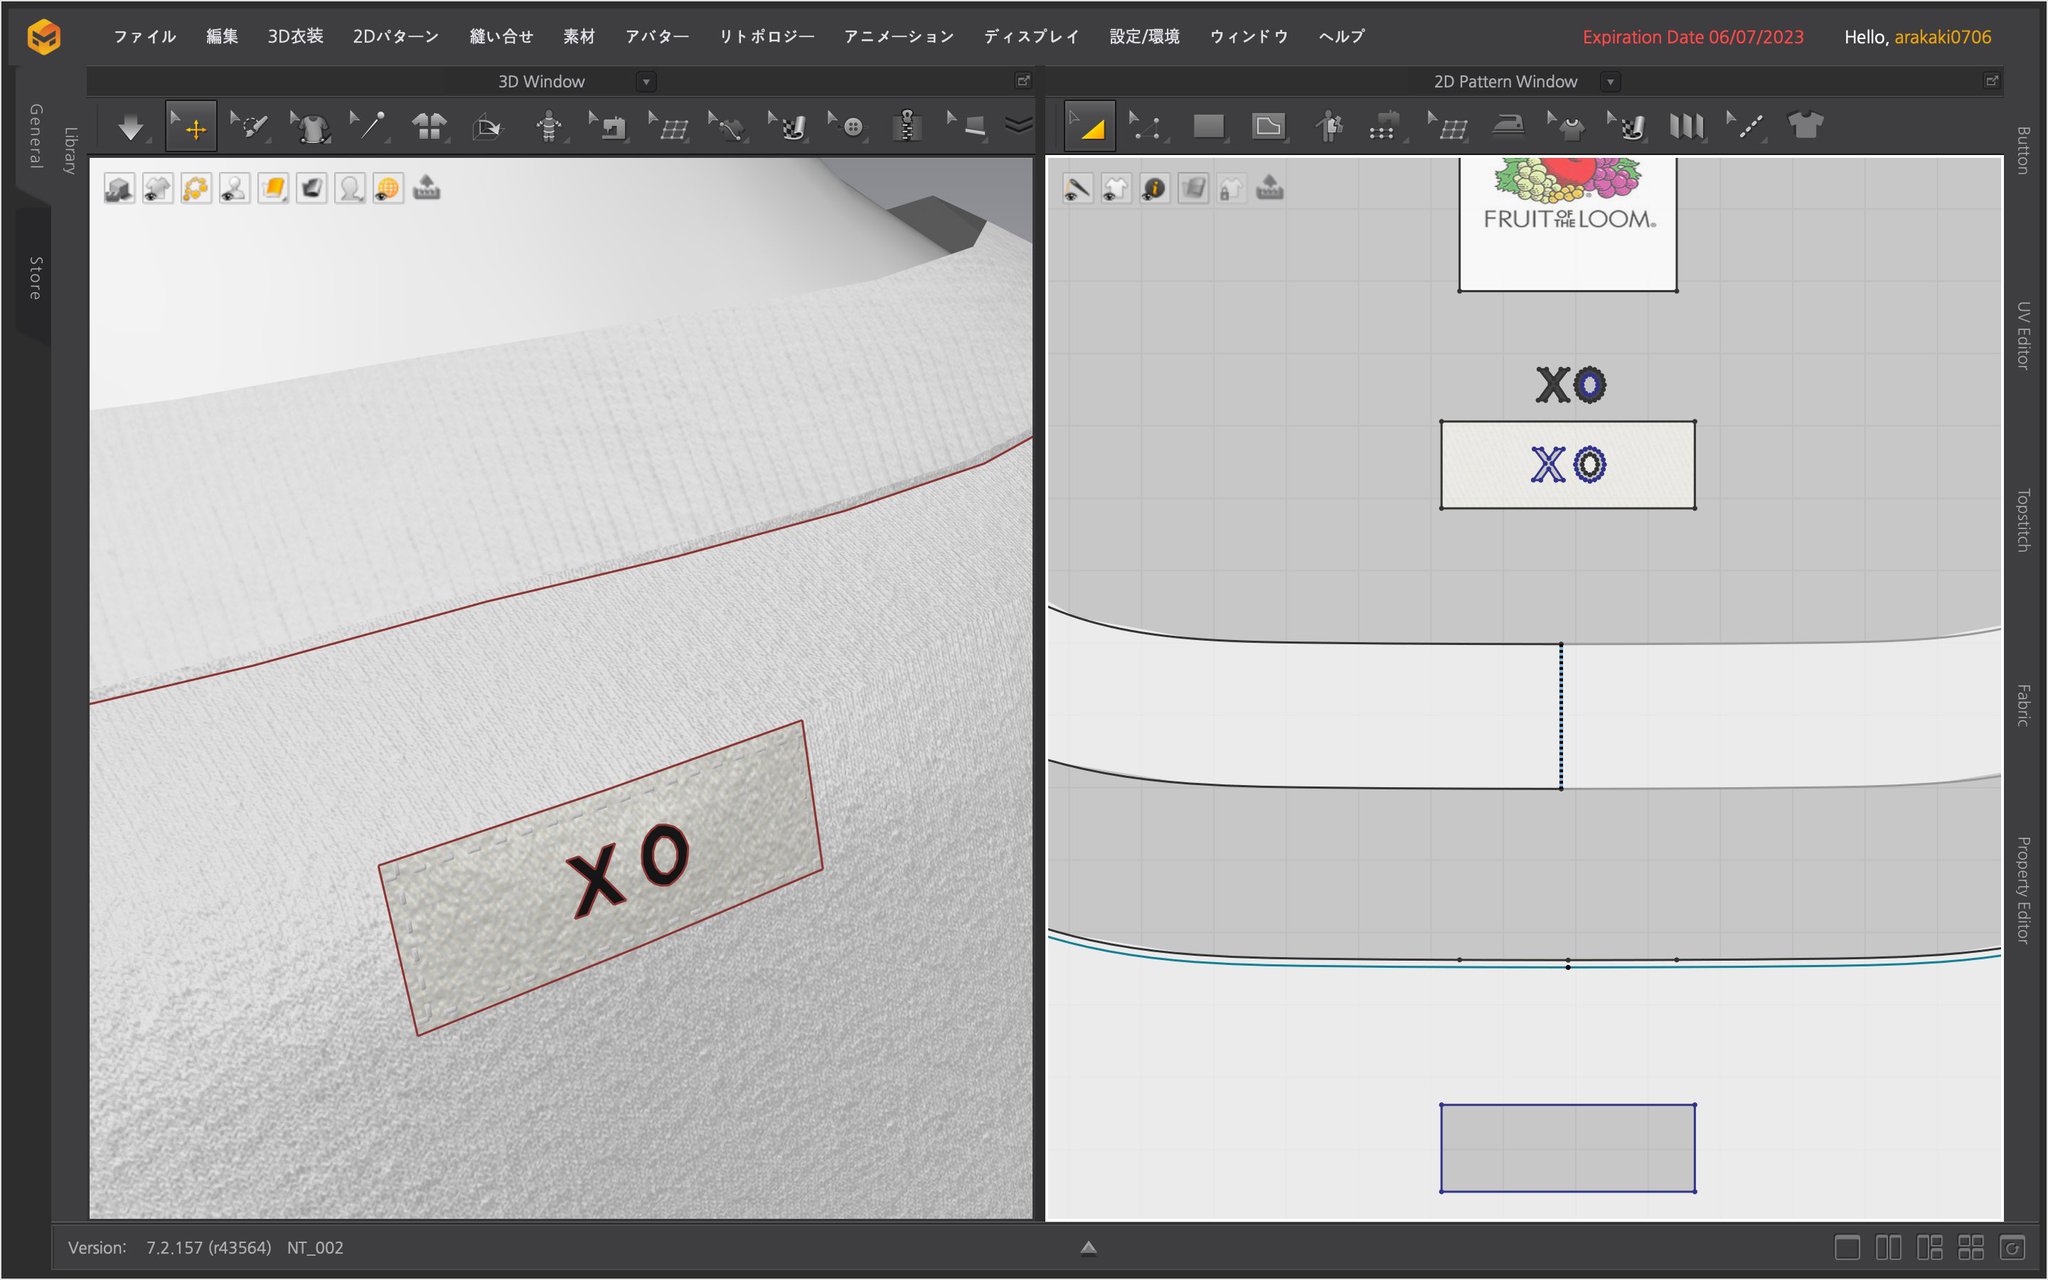The image size is (2048, 1280).
Task: Select the Zipper tool
Action: point(907,127)
